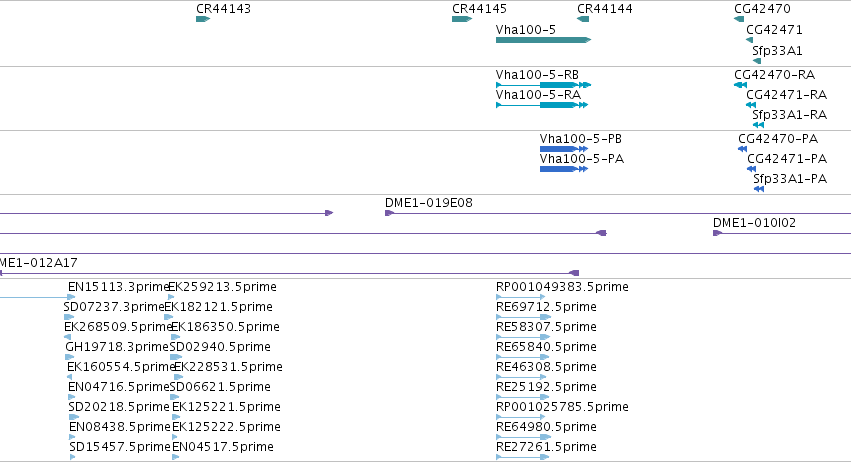Select the CR44144 gene arrow
Screen dimensions: 851x462
[583, 19]
